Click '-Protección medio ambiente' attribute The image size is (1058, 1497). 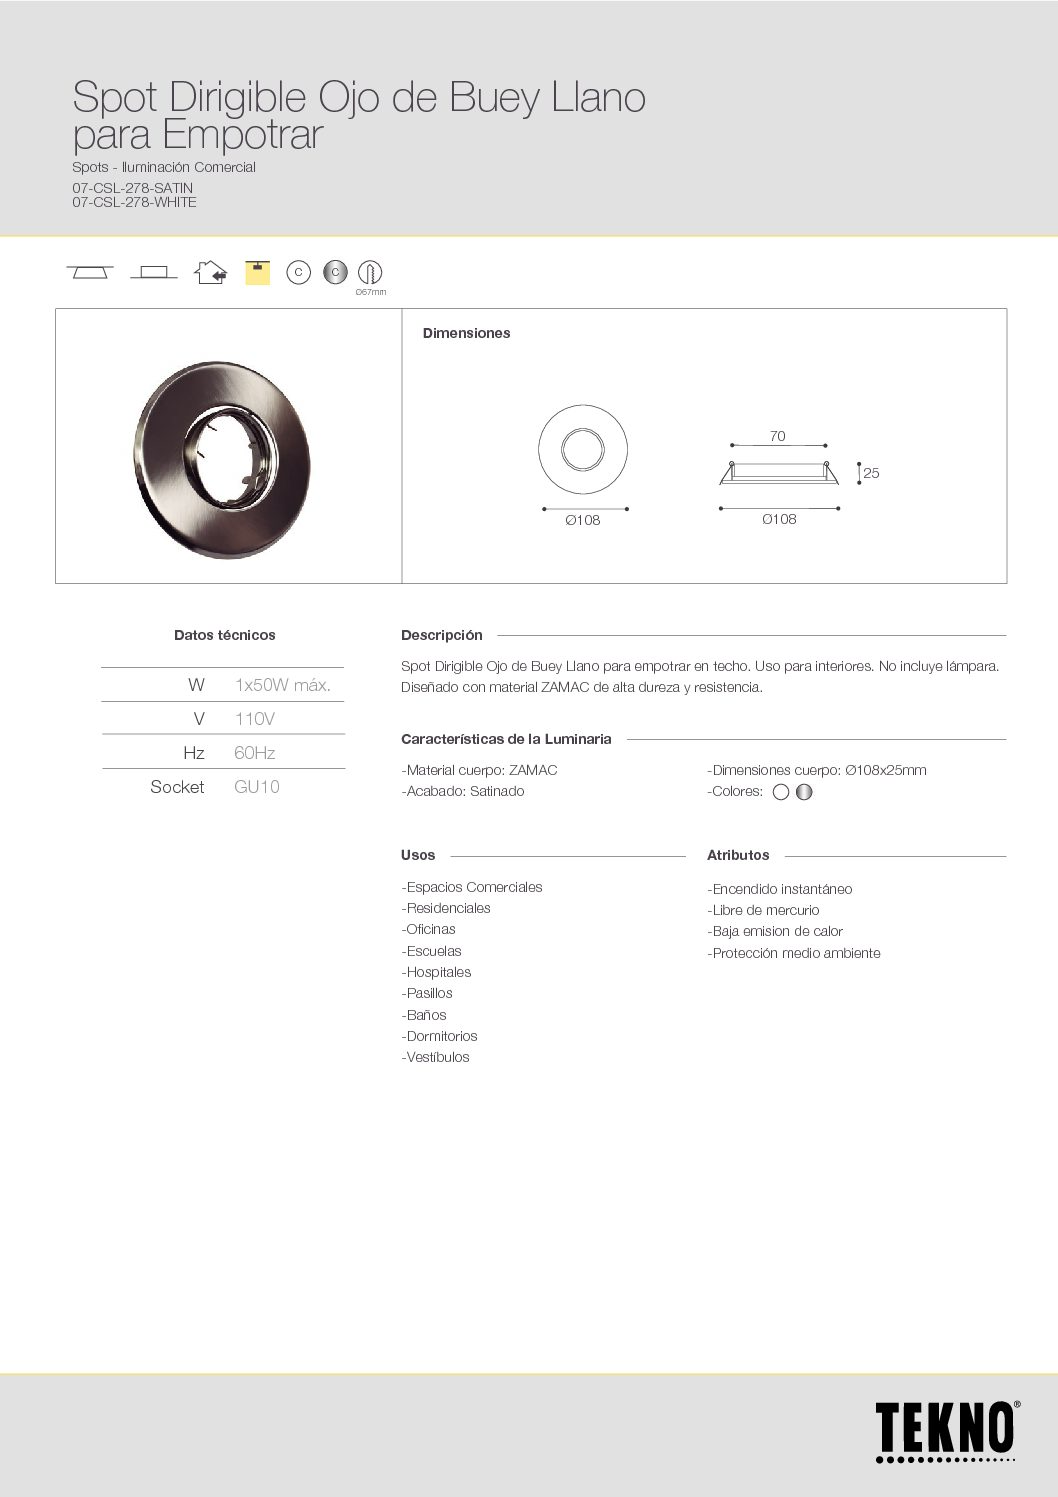coord(794,953)
